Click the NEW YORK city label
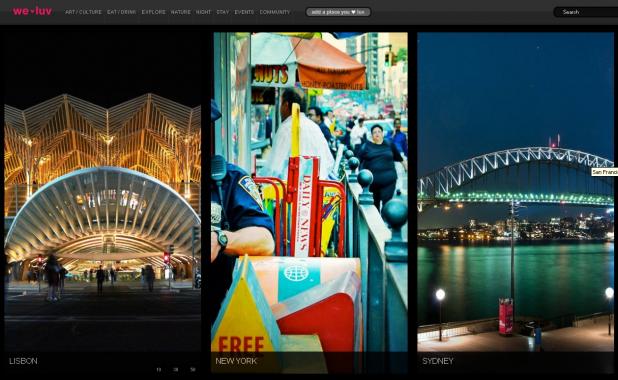 (x=236, y=361)
